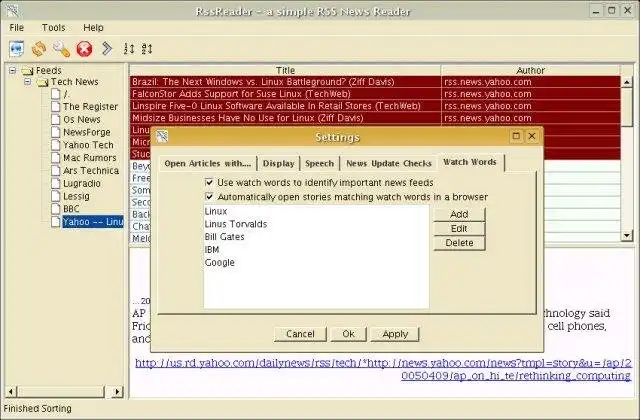Screen dimensions: 640x420
Task: Click Edit watch word button
Action: pyautogui.click(x=459, y=229)
